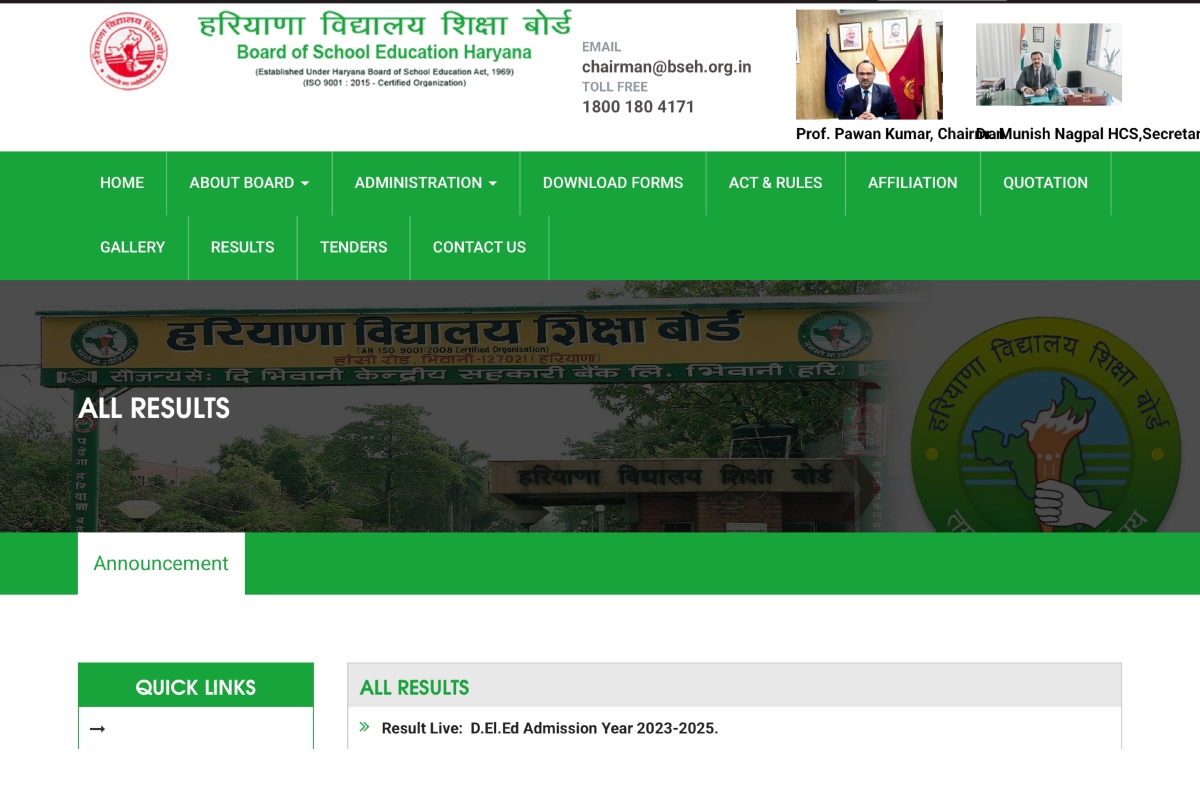Click the ALL RESULTS section header
The image size is (1200, 800).
(734, 687)
